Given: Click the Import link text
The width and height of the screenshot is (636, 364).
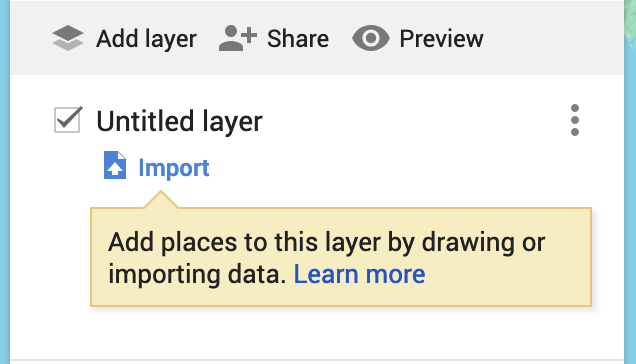Looking at the screenshot, I should [x=174, y=168].
